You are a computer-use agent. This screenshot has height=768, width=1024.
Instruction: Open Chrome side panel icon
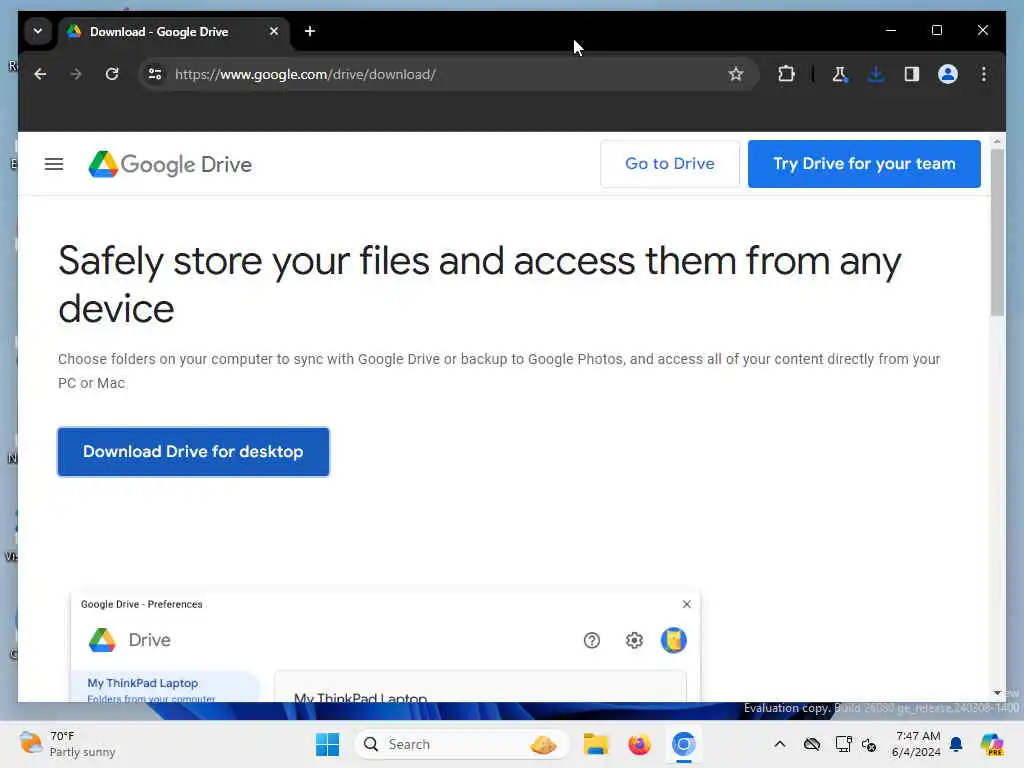tap(912, 74)
